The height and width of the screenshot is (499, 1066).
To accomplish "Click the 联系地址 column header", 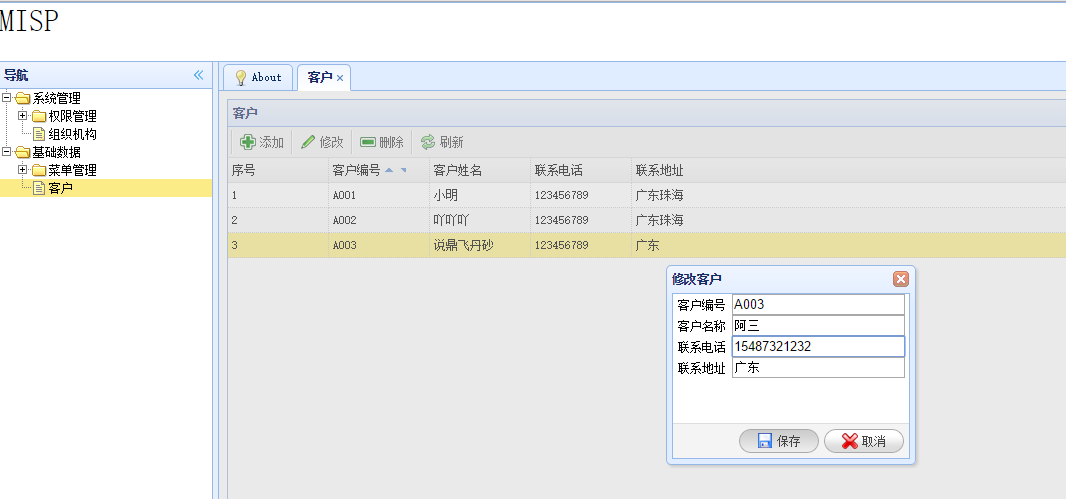I will coord(848,170).
